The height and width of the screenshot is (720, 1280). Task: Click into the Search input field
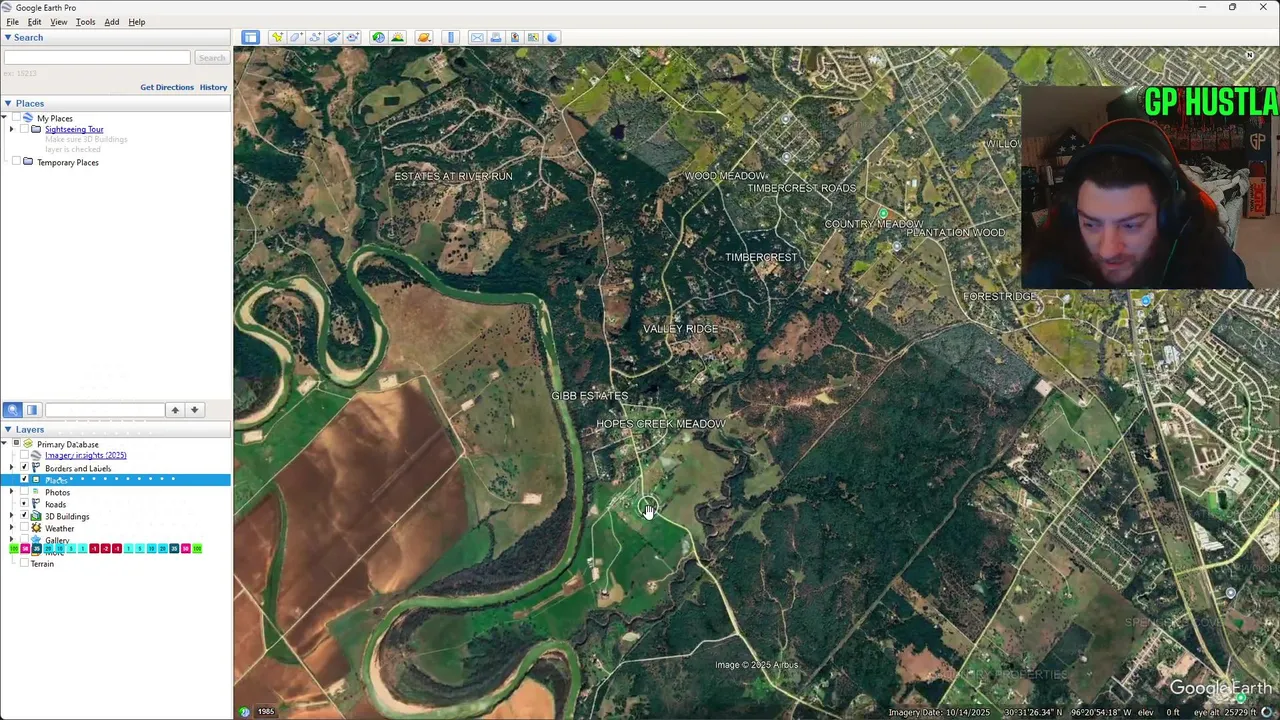(97, 58)
